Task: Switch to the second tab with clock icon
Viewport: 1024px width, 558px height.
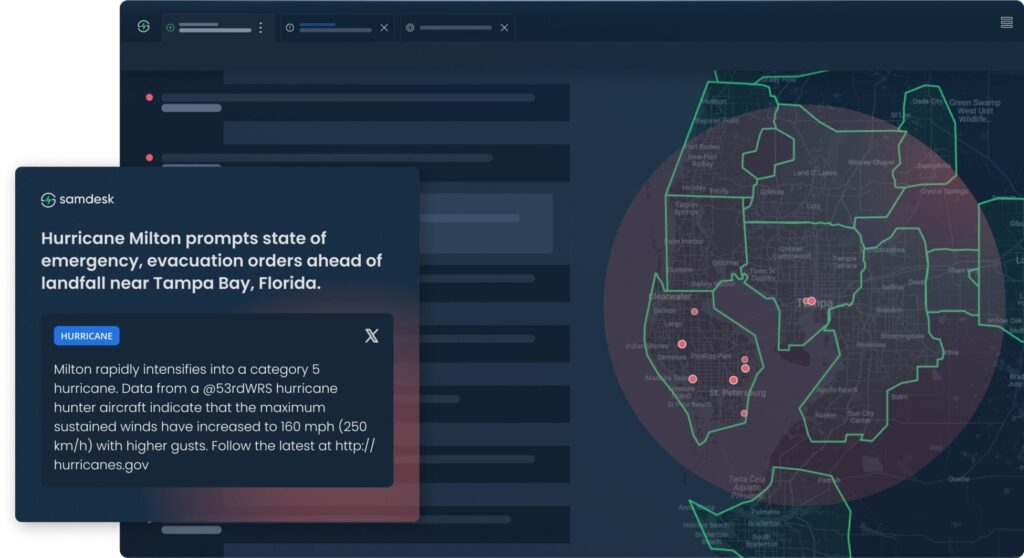Action: [332, 28]
